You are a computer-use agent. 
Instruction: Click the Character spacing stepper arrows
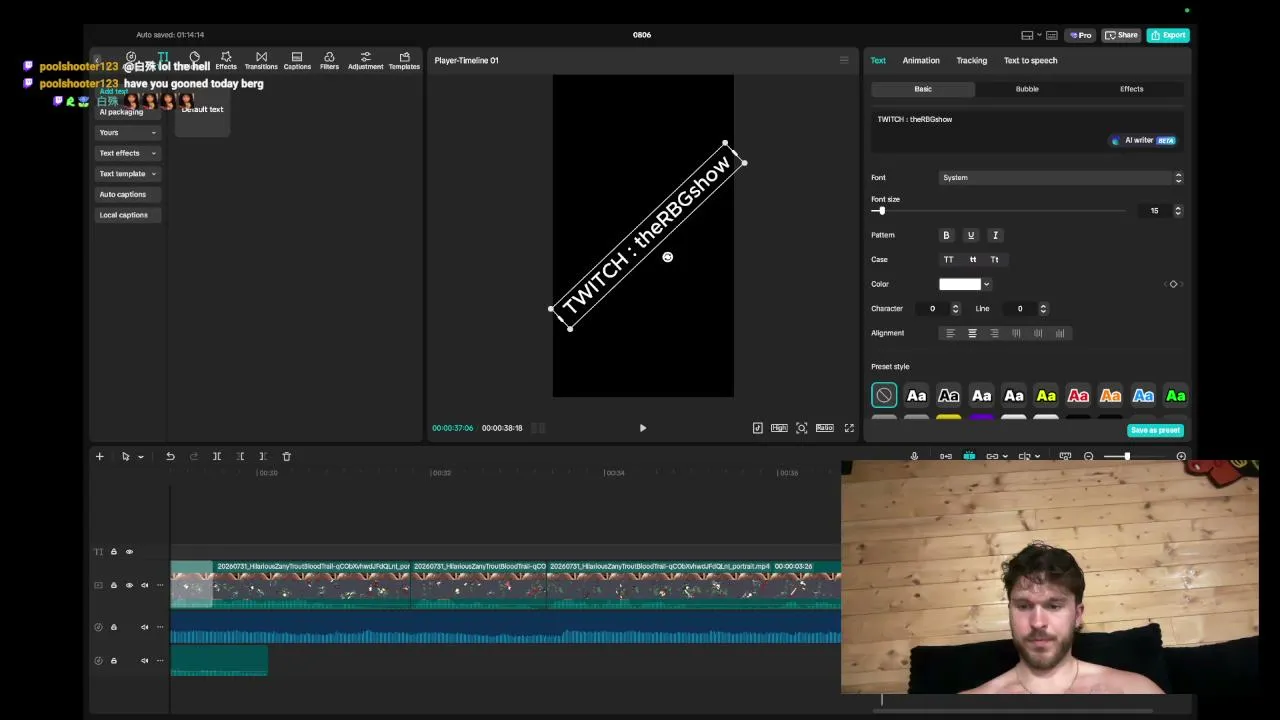(955, 309)
